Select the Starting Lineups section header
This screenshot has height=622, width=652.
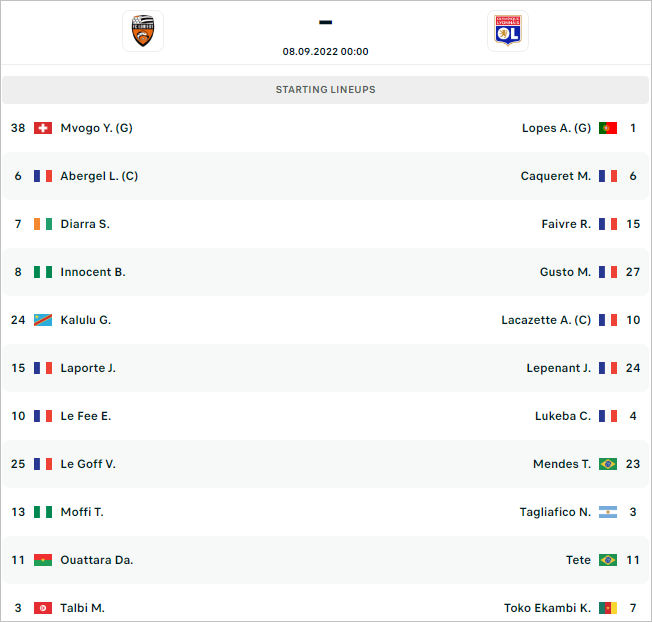(x=326, y=90)
